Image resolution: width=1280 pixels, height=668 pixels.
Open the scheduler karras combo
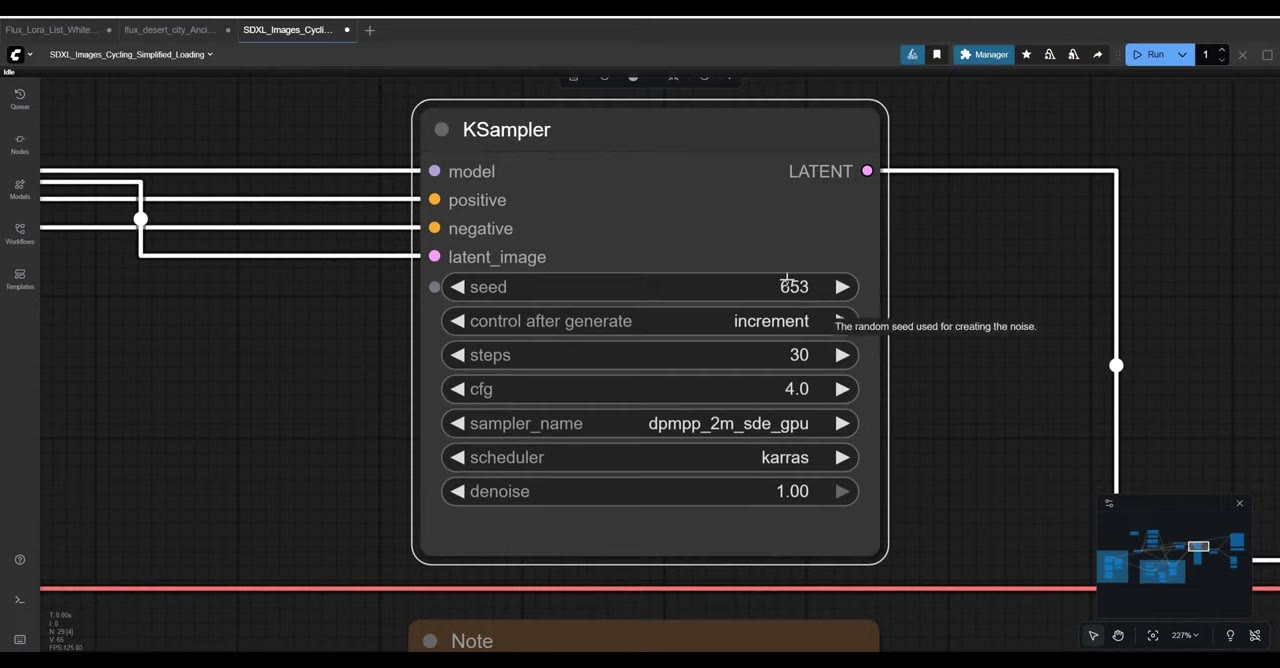click(x=650, y=457)
